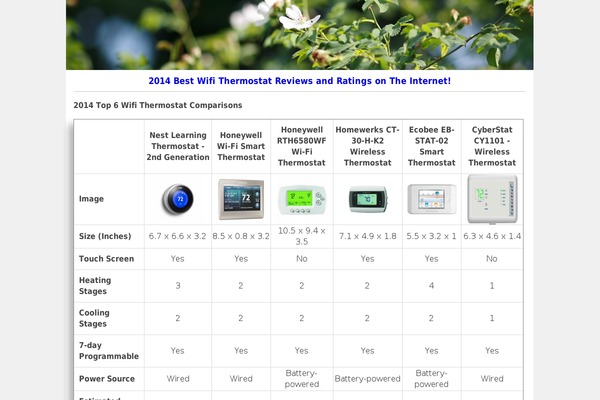Click the '6.7 x 6.6 x 3.2' size cell
This screenshot has width=600, height=400.
point(178,236)
